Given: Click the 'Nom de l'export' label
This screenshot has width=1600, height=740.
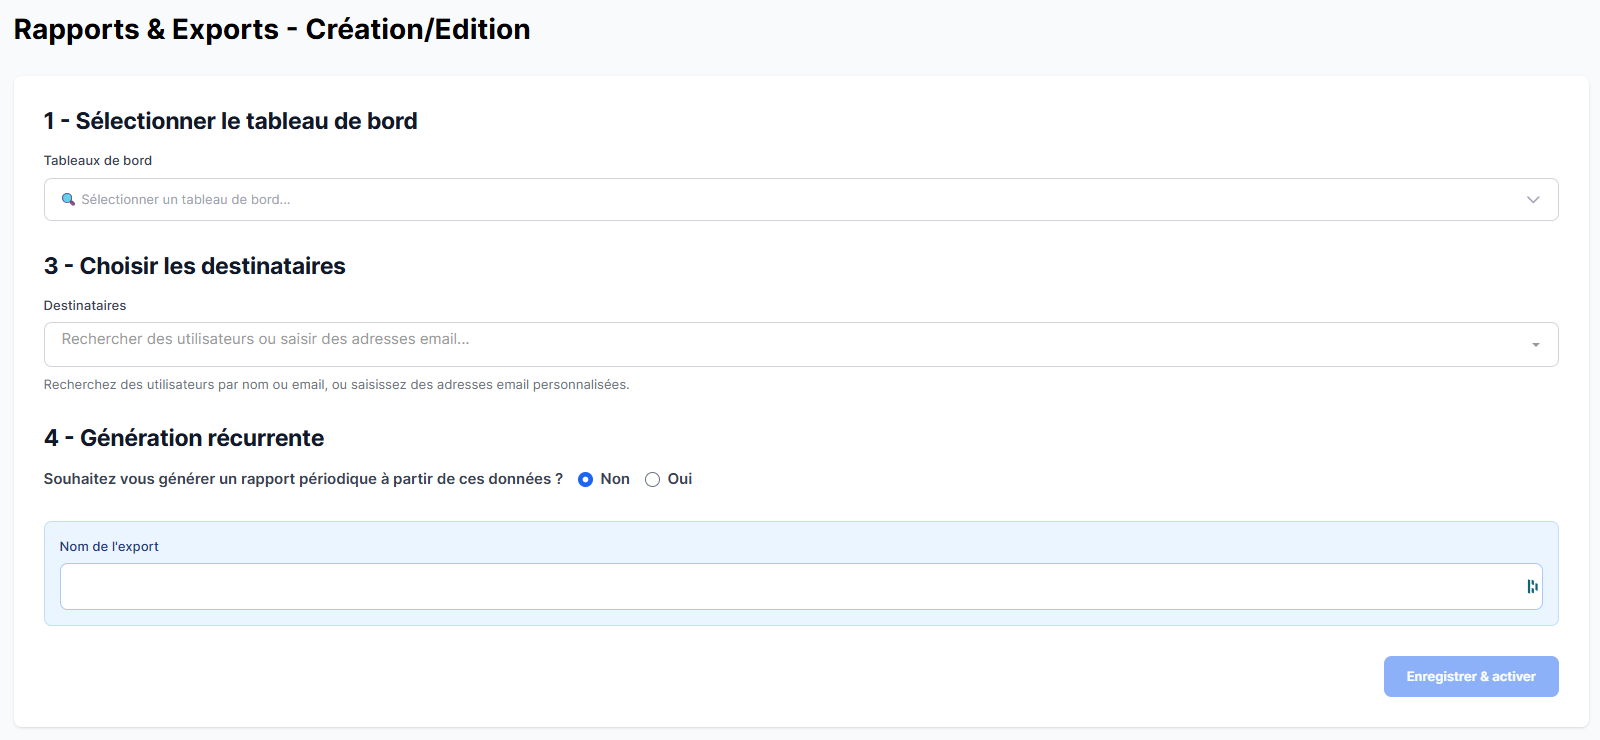Looking at the screenshot, I should [x=109, y=547].
